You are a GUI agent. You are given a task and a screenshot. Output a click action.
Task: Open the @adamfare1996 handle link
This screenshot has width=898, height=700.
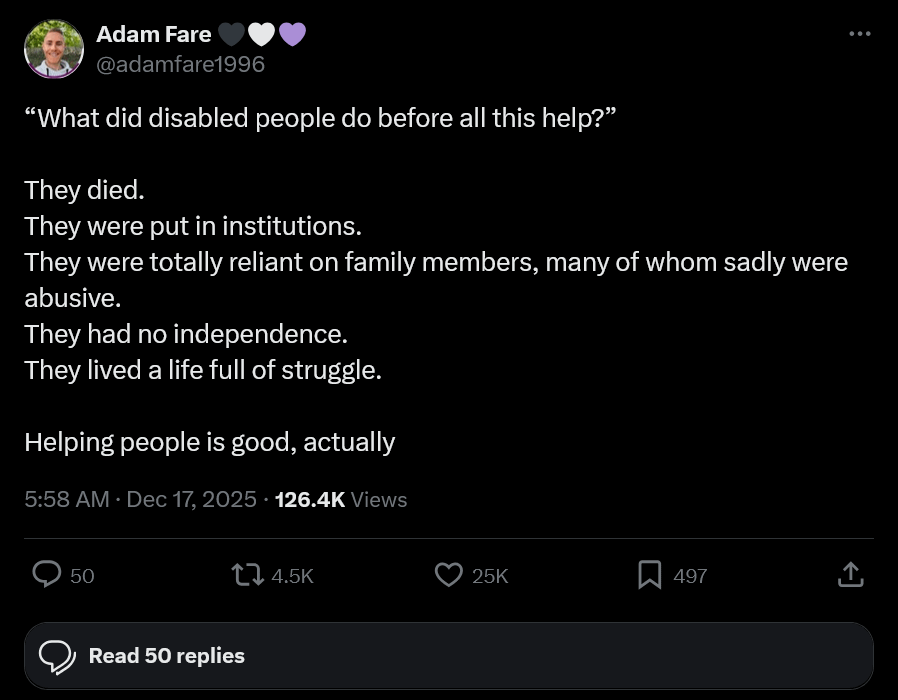coord(180,64)
